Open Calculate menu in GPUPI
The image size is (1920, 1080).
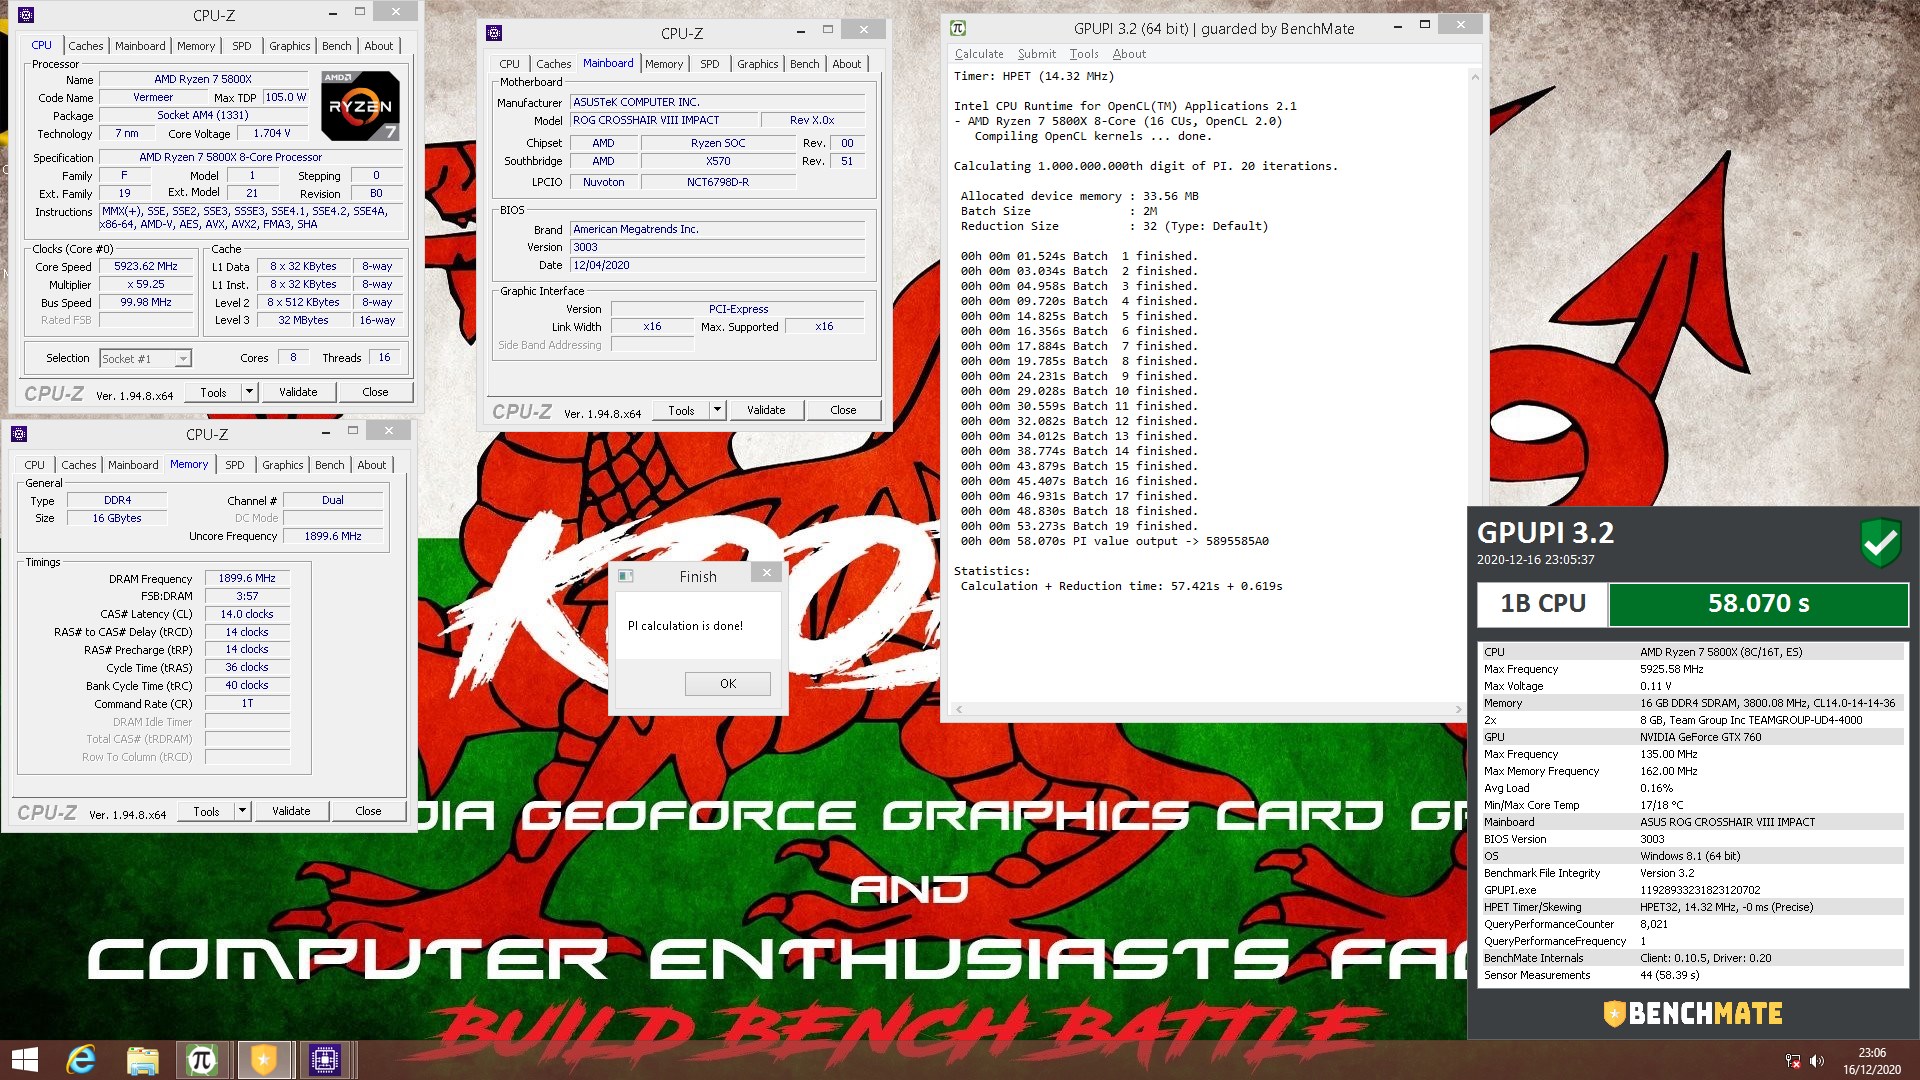tap(978, 54)
